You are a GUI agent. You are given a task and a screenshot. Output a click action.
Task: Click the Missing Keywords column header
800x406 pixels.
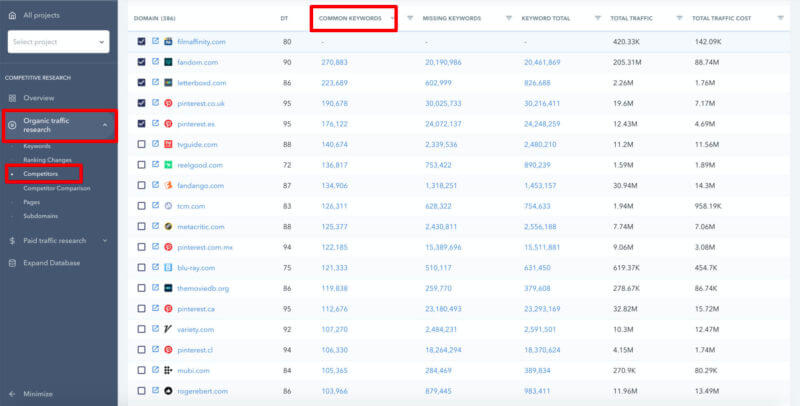tap(452, 18)
